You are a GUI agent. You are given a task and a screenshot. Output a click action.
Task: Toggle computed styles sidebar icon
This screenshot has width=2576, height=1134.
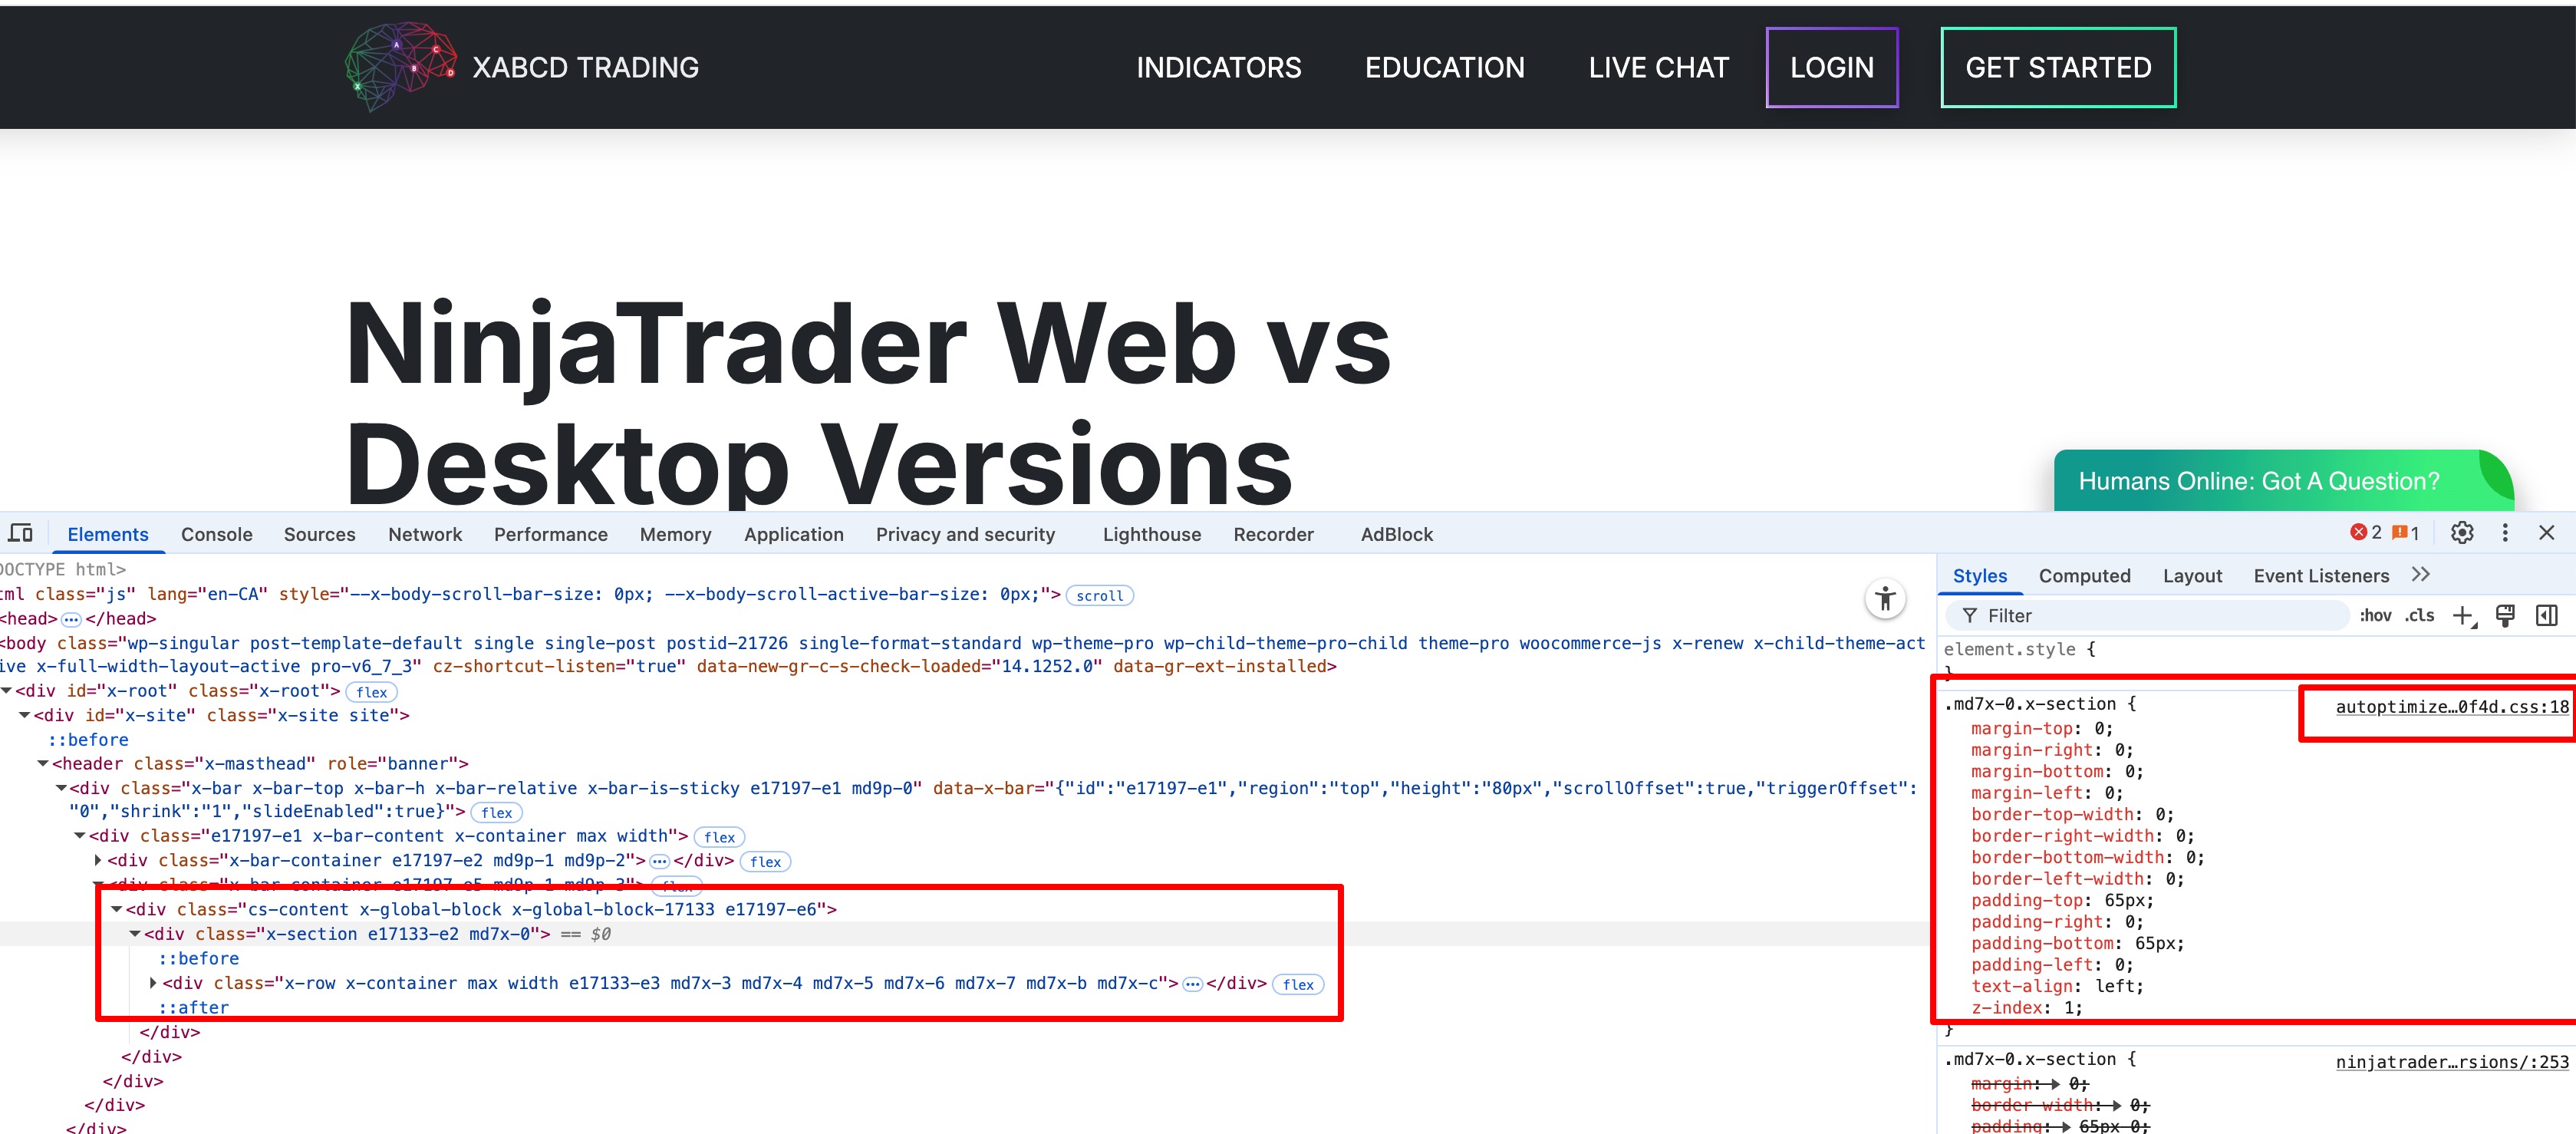2547,616
